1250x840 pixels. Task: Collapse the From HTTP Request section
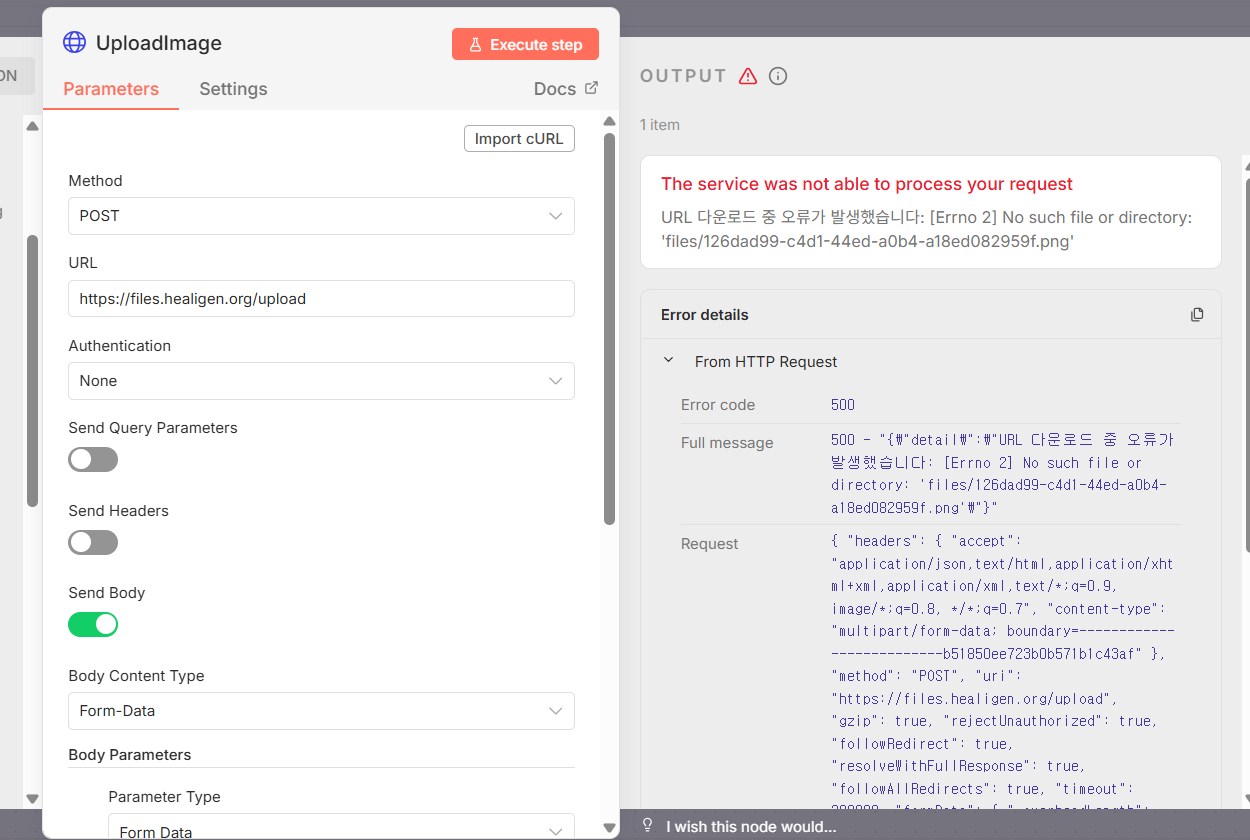click(669, 361)
